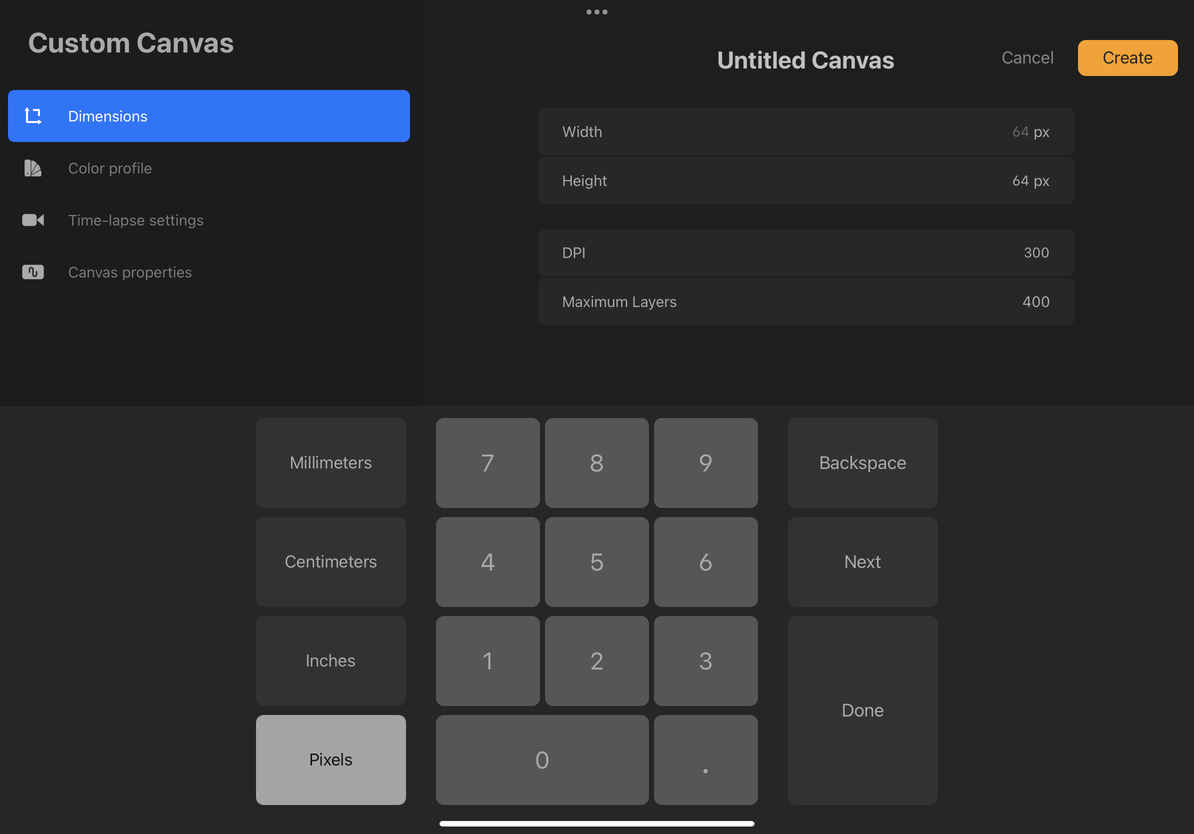Open the Color profile section

(209, 168)
